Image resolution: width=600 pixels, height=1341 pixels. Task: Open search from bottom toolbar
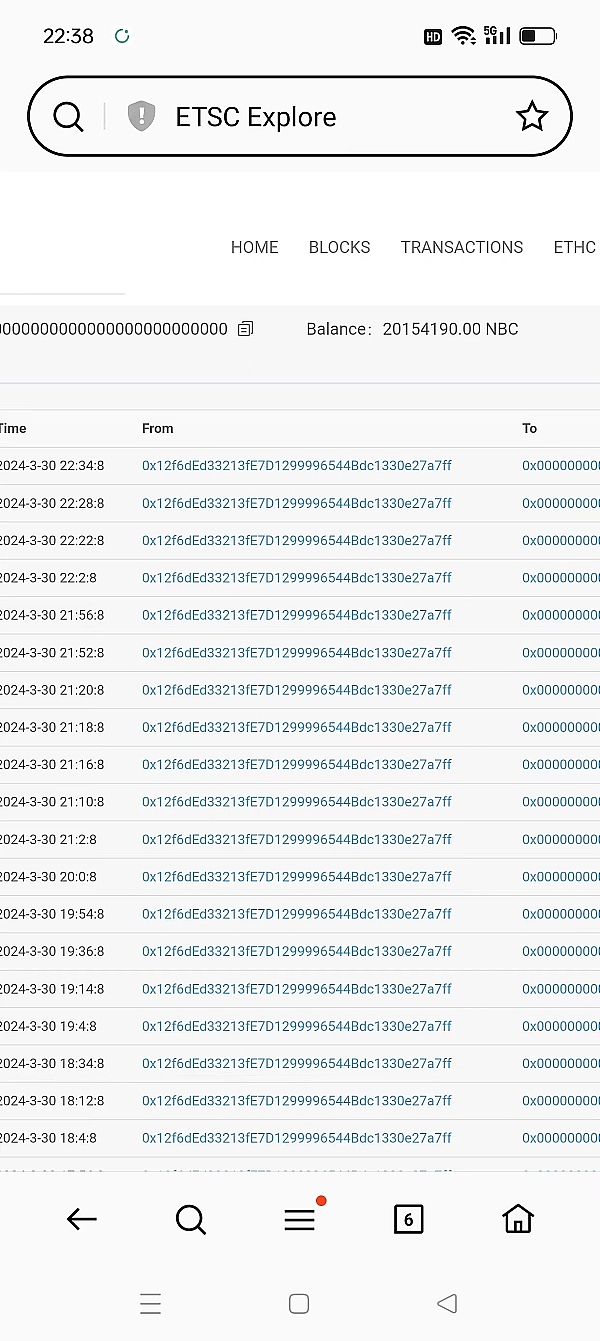pyautogui.click(x=190, y=1218)
